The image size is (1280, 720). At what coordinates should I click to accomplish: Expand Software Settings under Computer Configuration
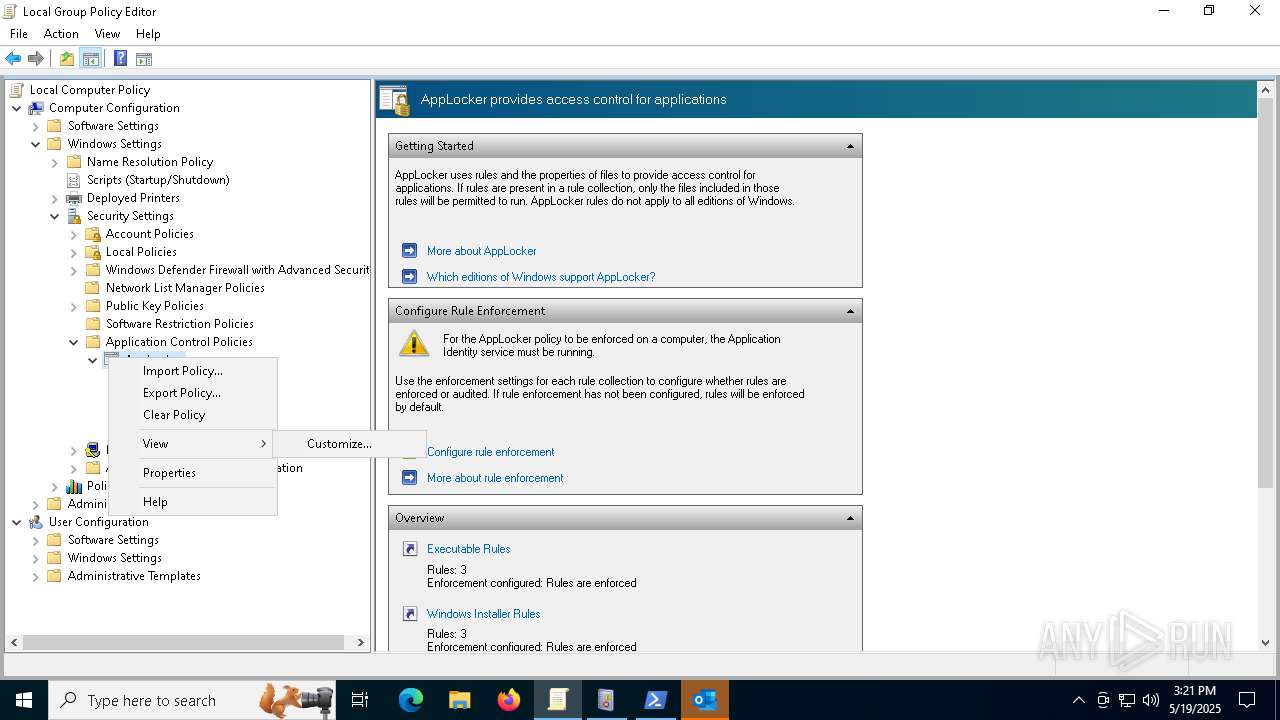pyautogui.click(x=36, y=126)
